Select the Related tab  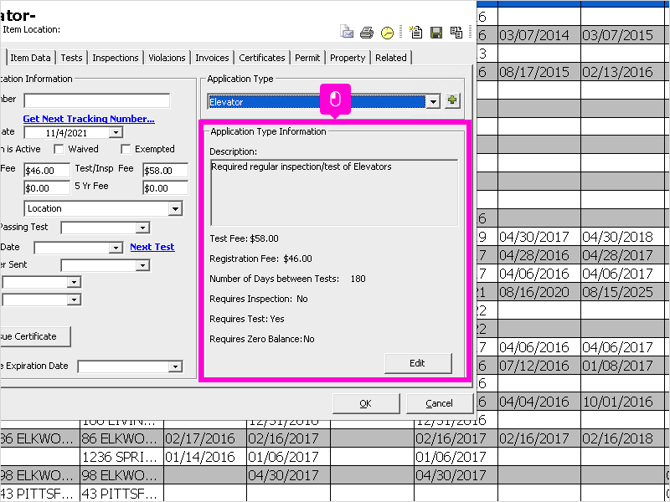[391, 57]
